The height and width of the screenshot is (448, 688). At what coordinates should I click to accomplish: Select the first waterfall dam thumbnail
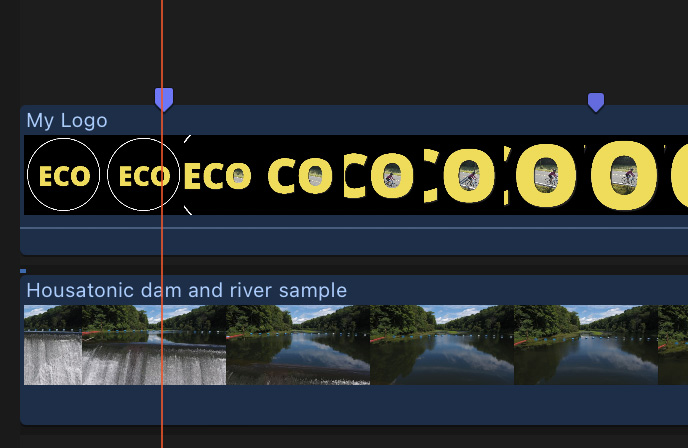click(x=53, y=345)
